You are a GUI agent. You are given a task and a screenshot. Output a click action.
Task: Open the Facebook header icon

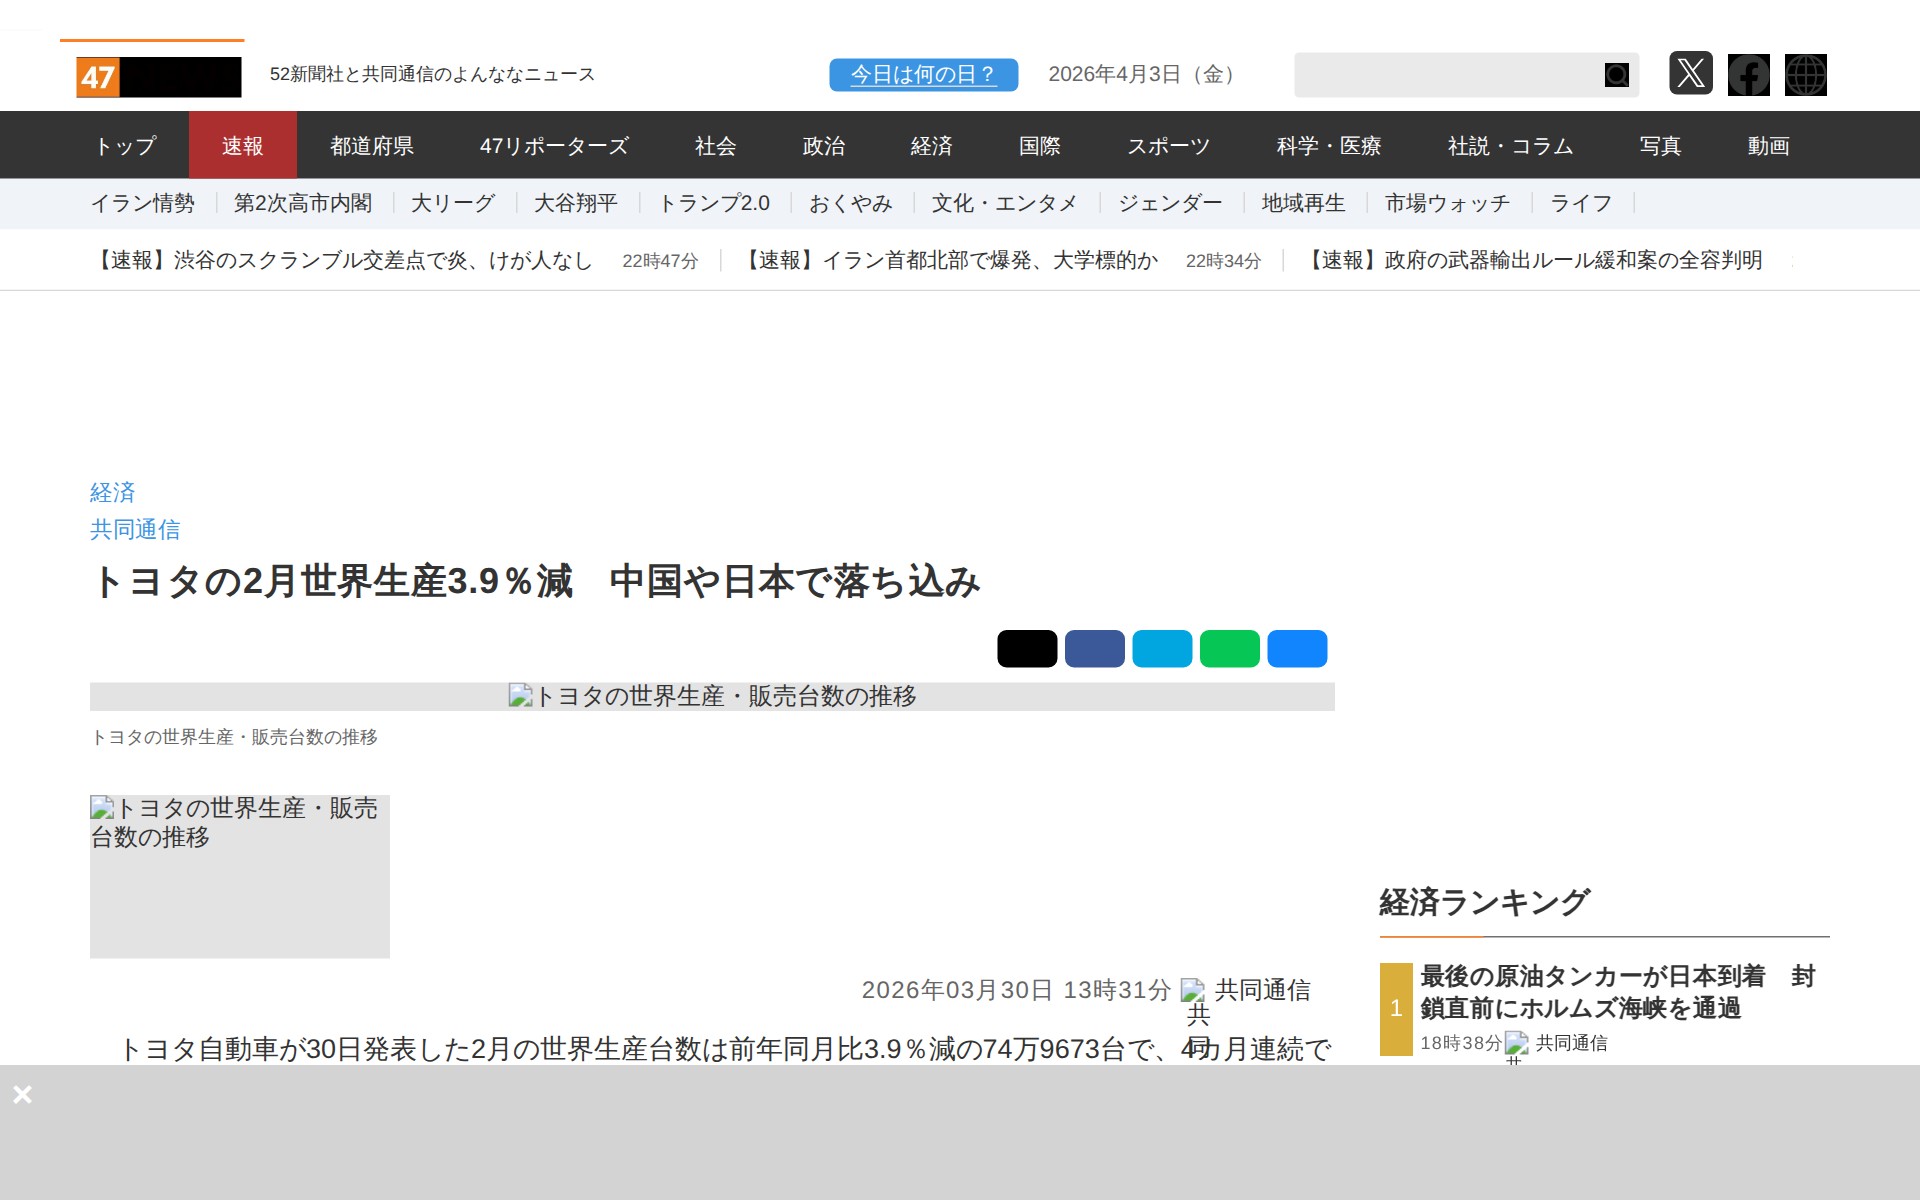pos(1748,75)
